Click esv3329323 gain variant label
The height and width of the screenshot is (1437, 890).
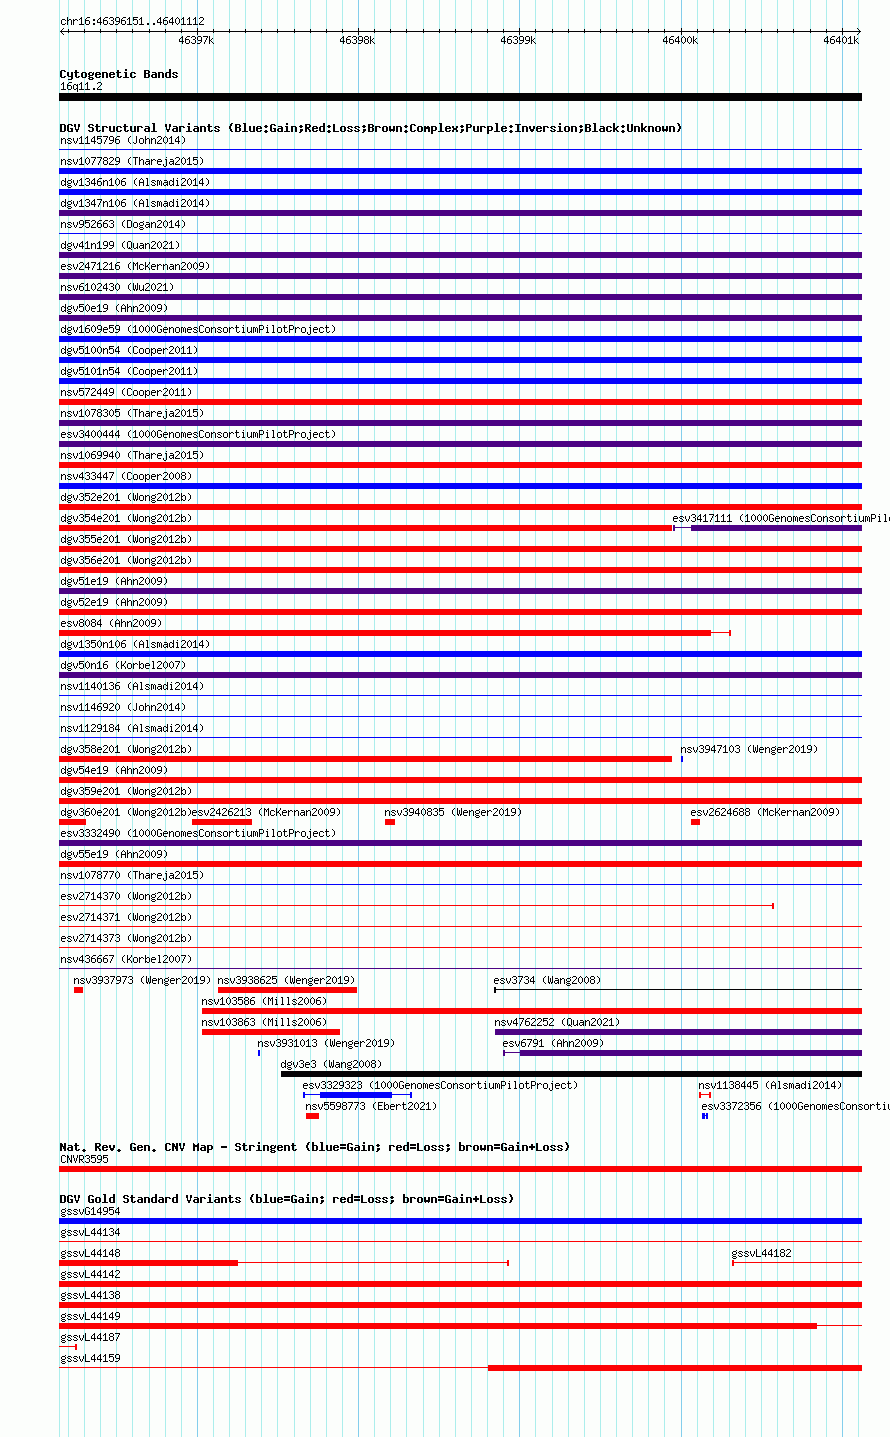(x=440, y=1086)
